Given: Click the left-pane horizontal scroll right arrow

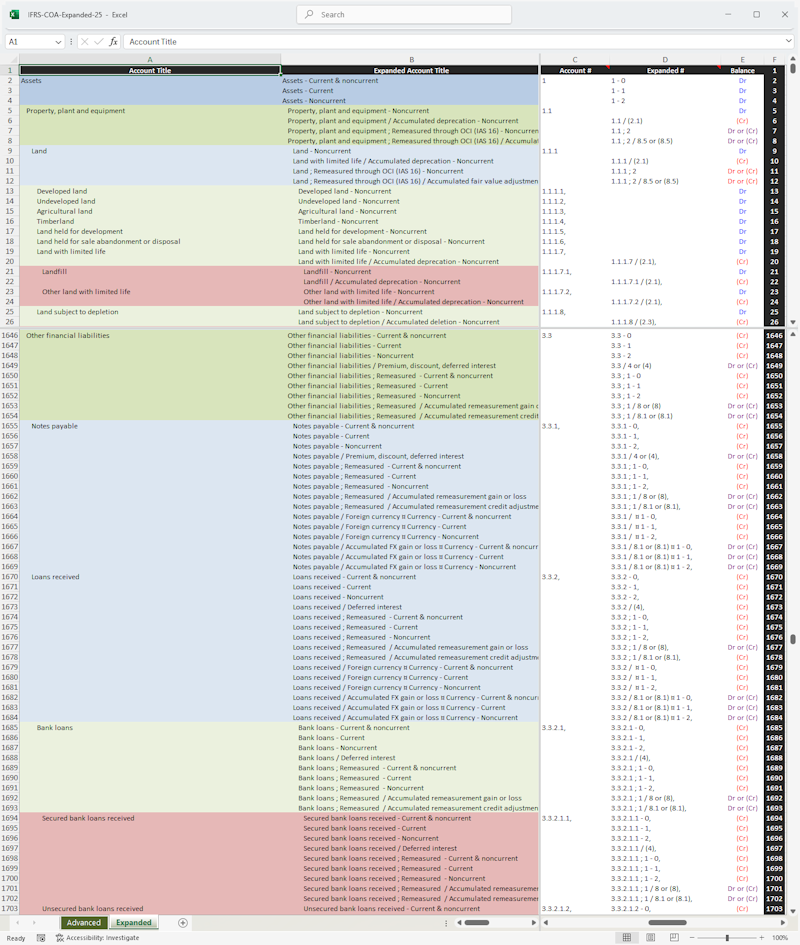Looking at the screenshot, I should click(x=534, y=923).
